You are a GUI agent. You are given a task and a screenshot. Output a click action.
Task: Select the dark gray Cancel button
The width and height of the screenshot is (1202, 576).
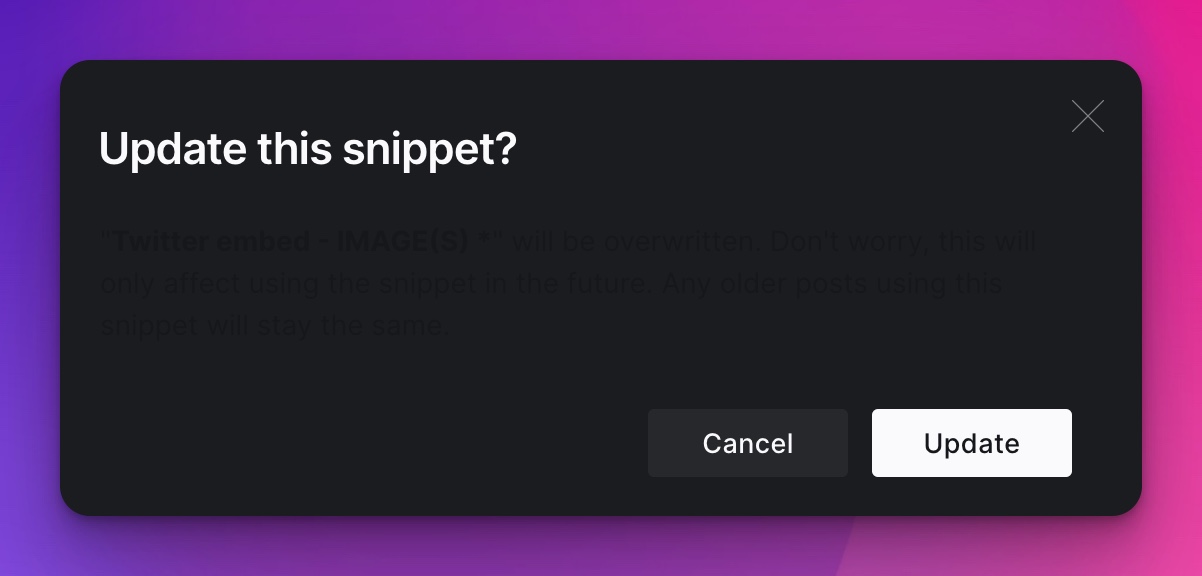point(748,443)
